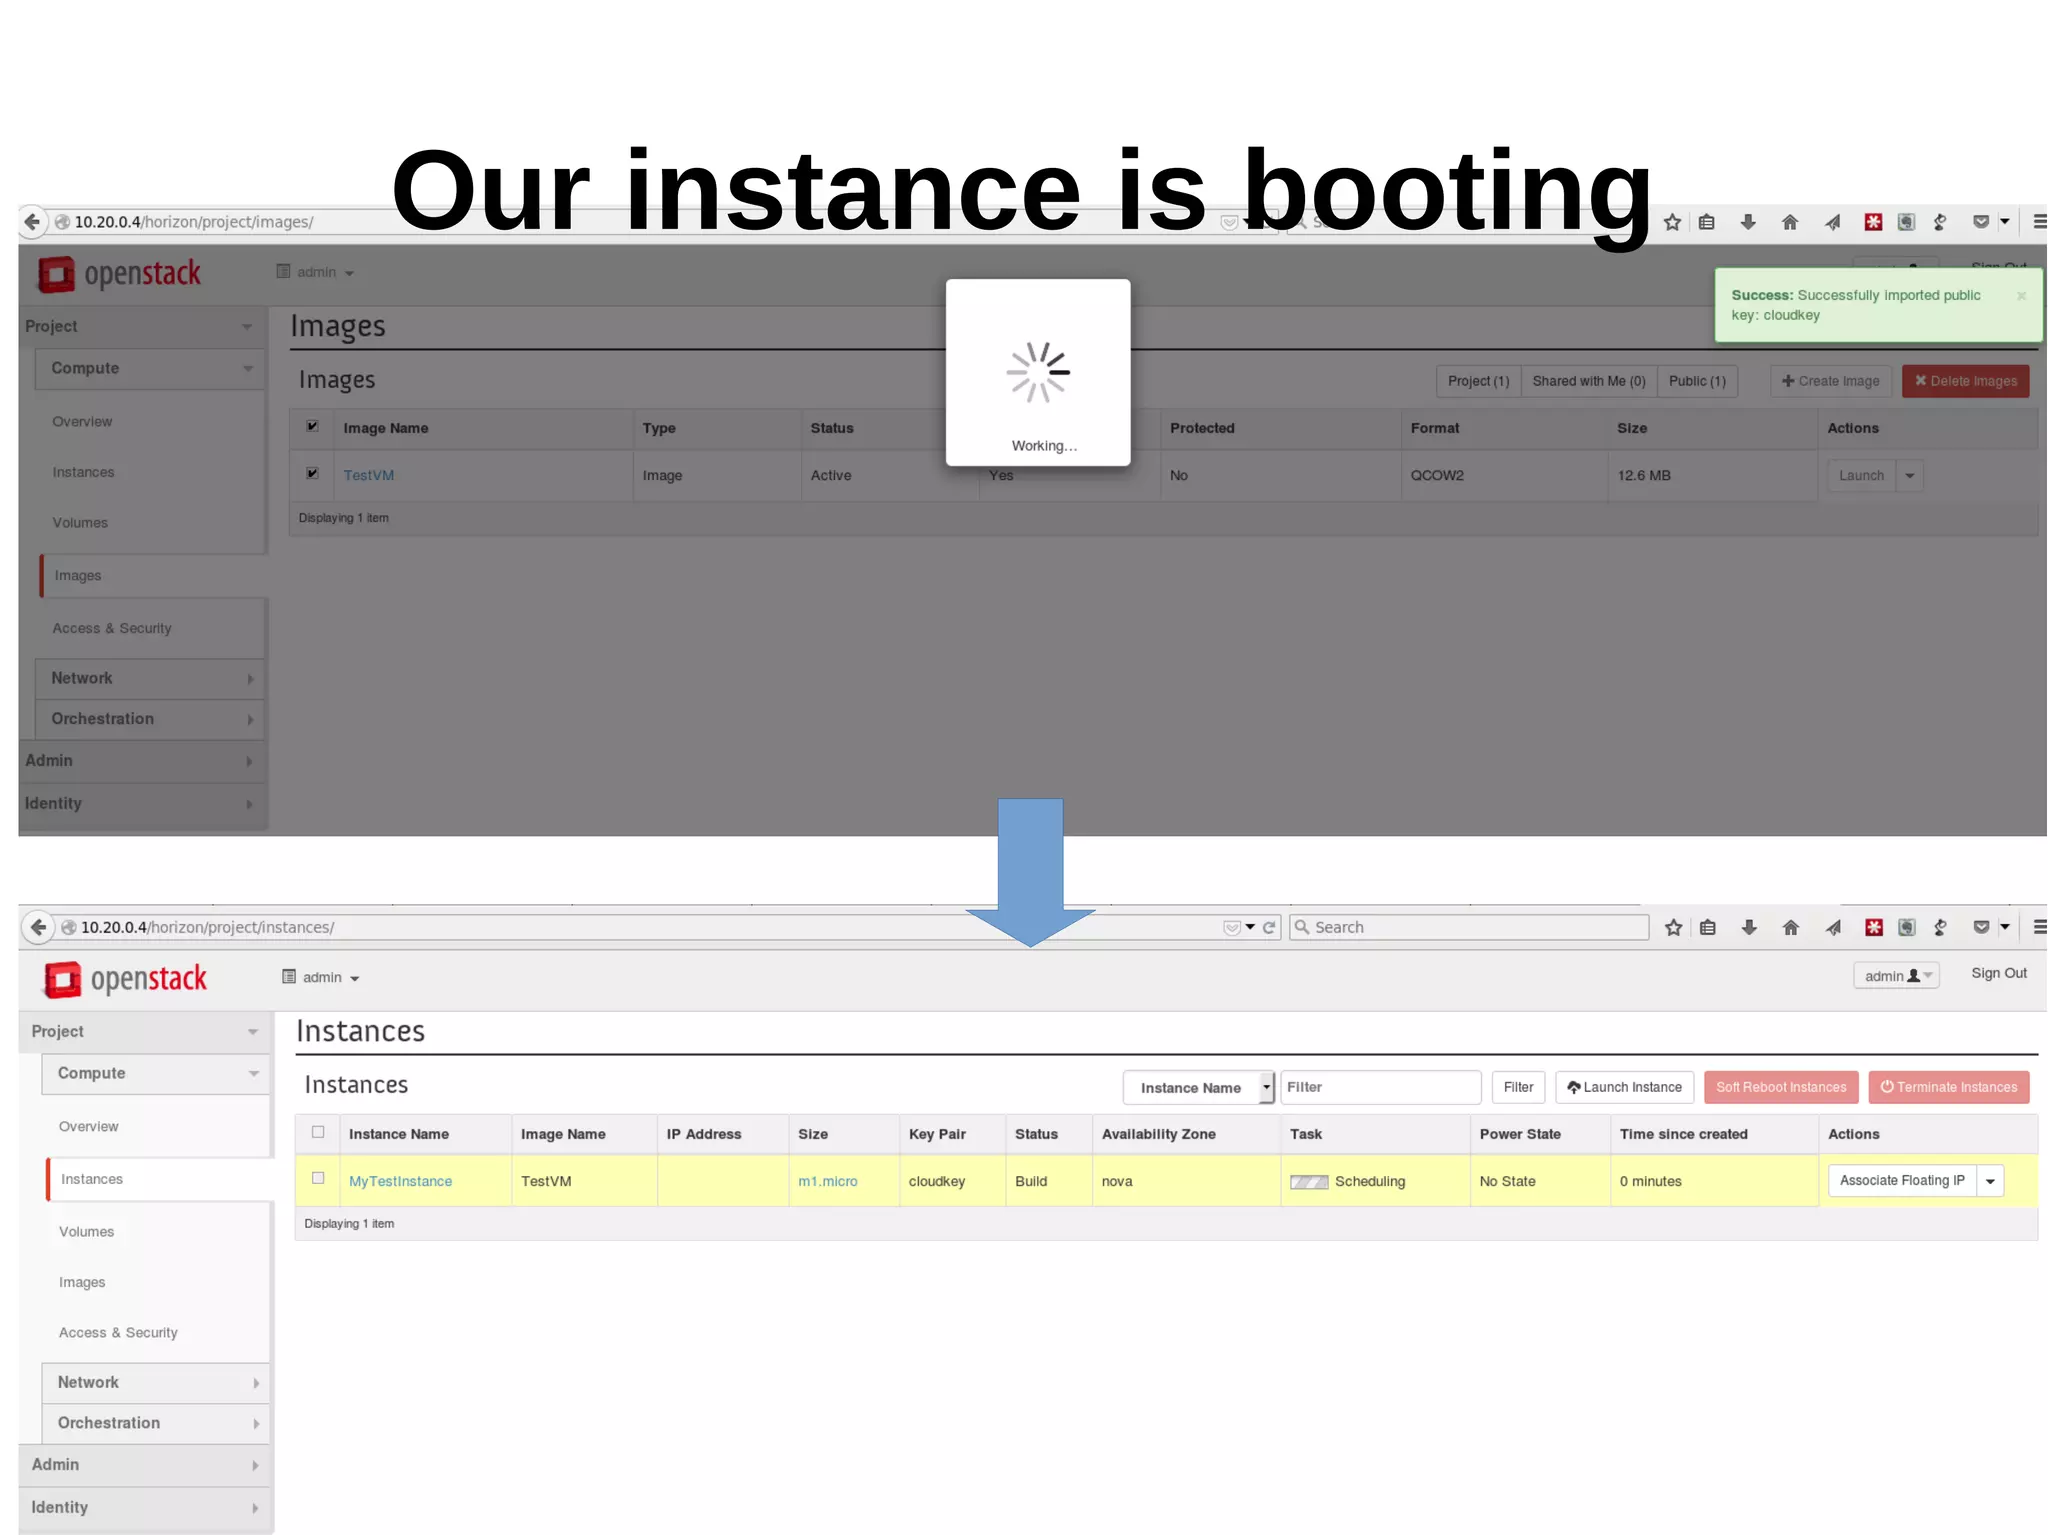Image resolution: width=2048 pixels, height=1535 pixels.
Task: Switch to the Project (1) images tab
Action: (x=1479, y=381)
